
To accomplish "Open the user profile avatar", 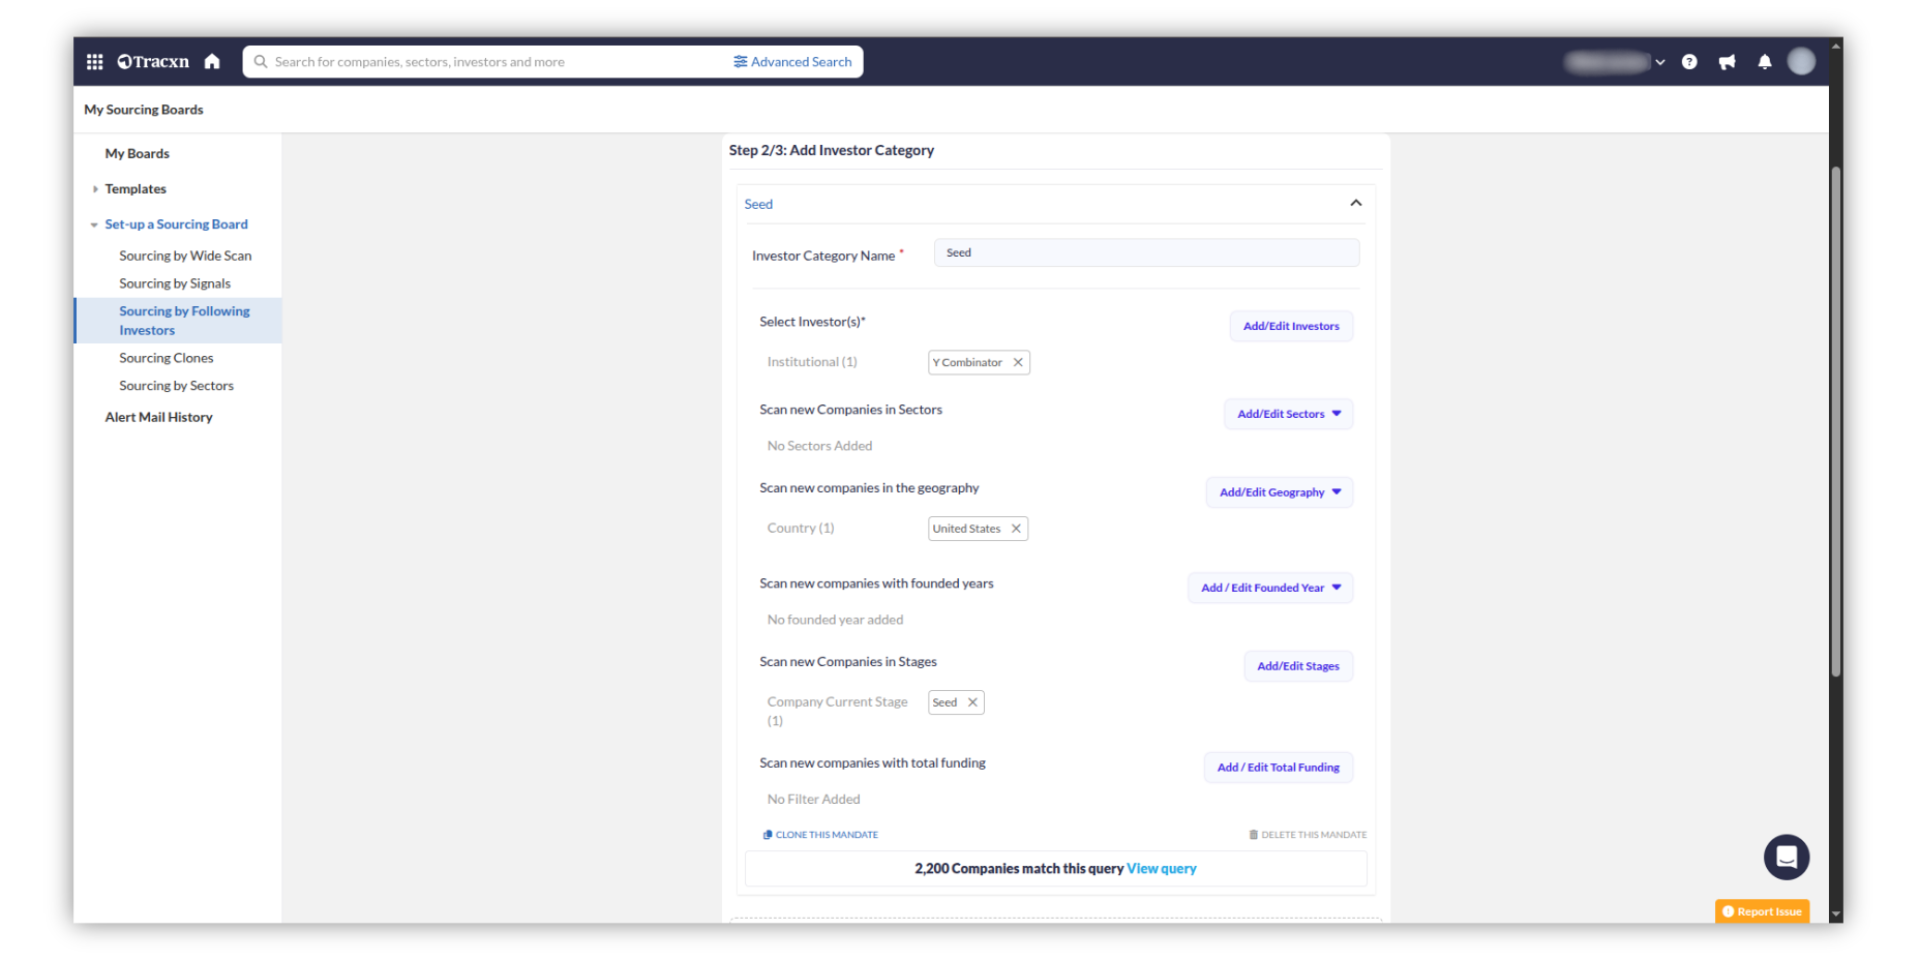I will click(1801, 62).
